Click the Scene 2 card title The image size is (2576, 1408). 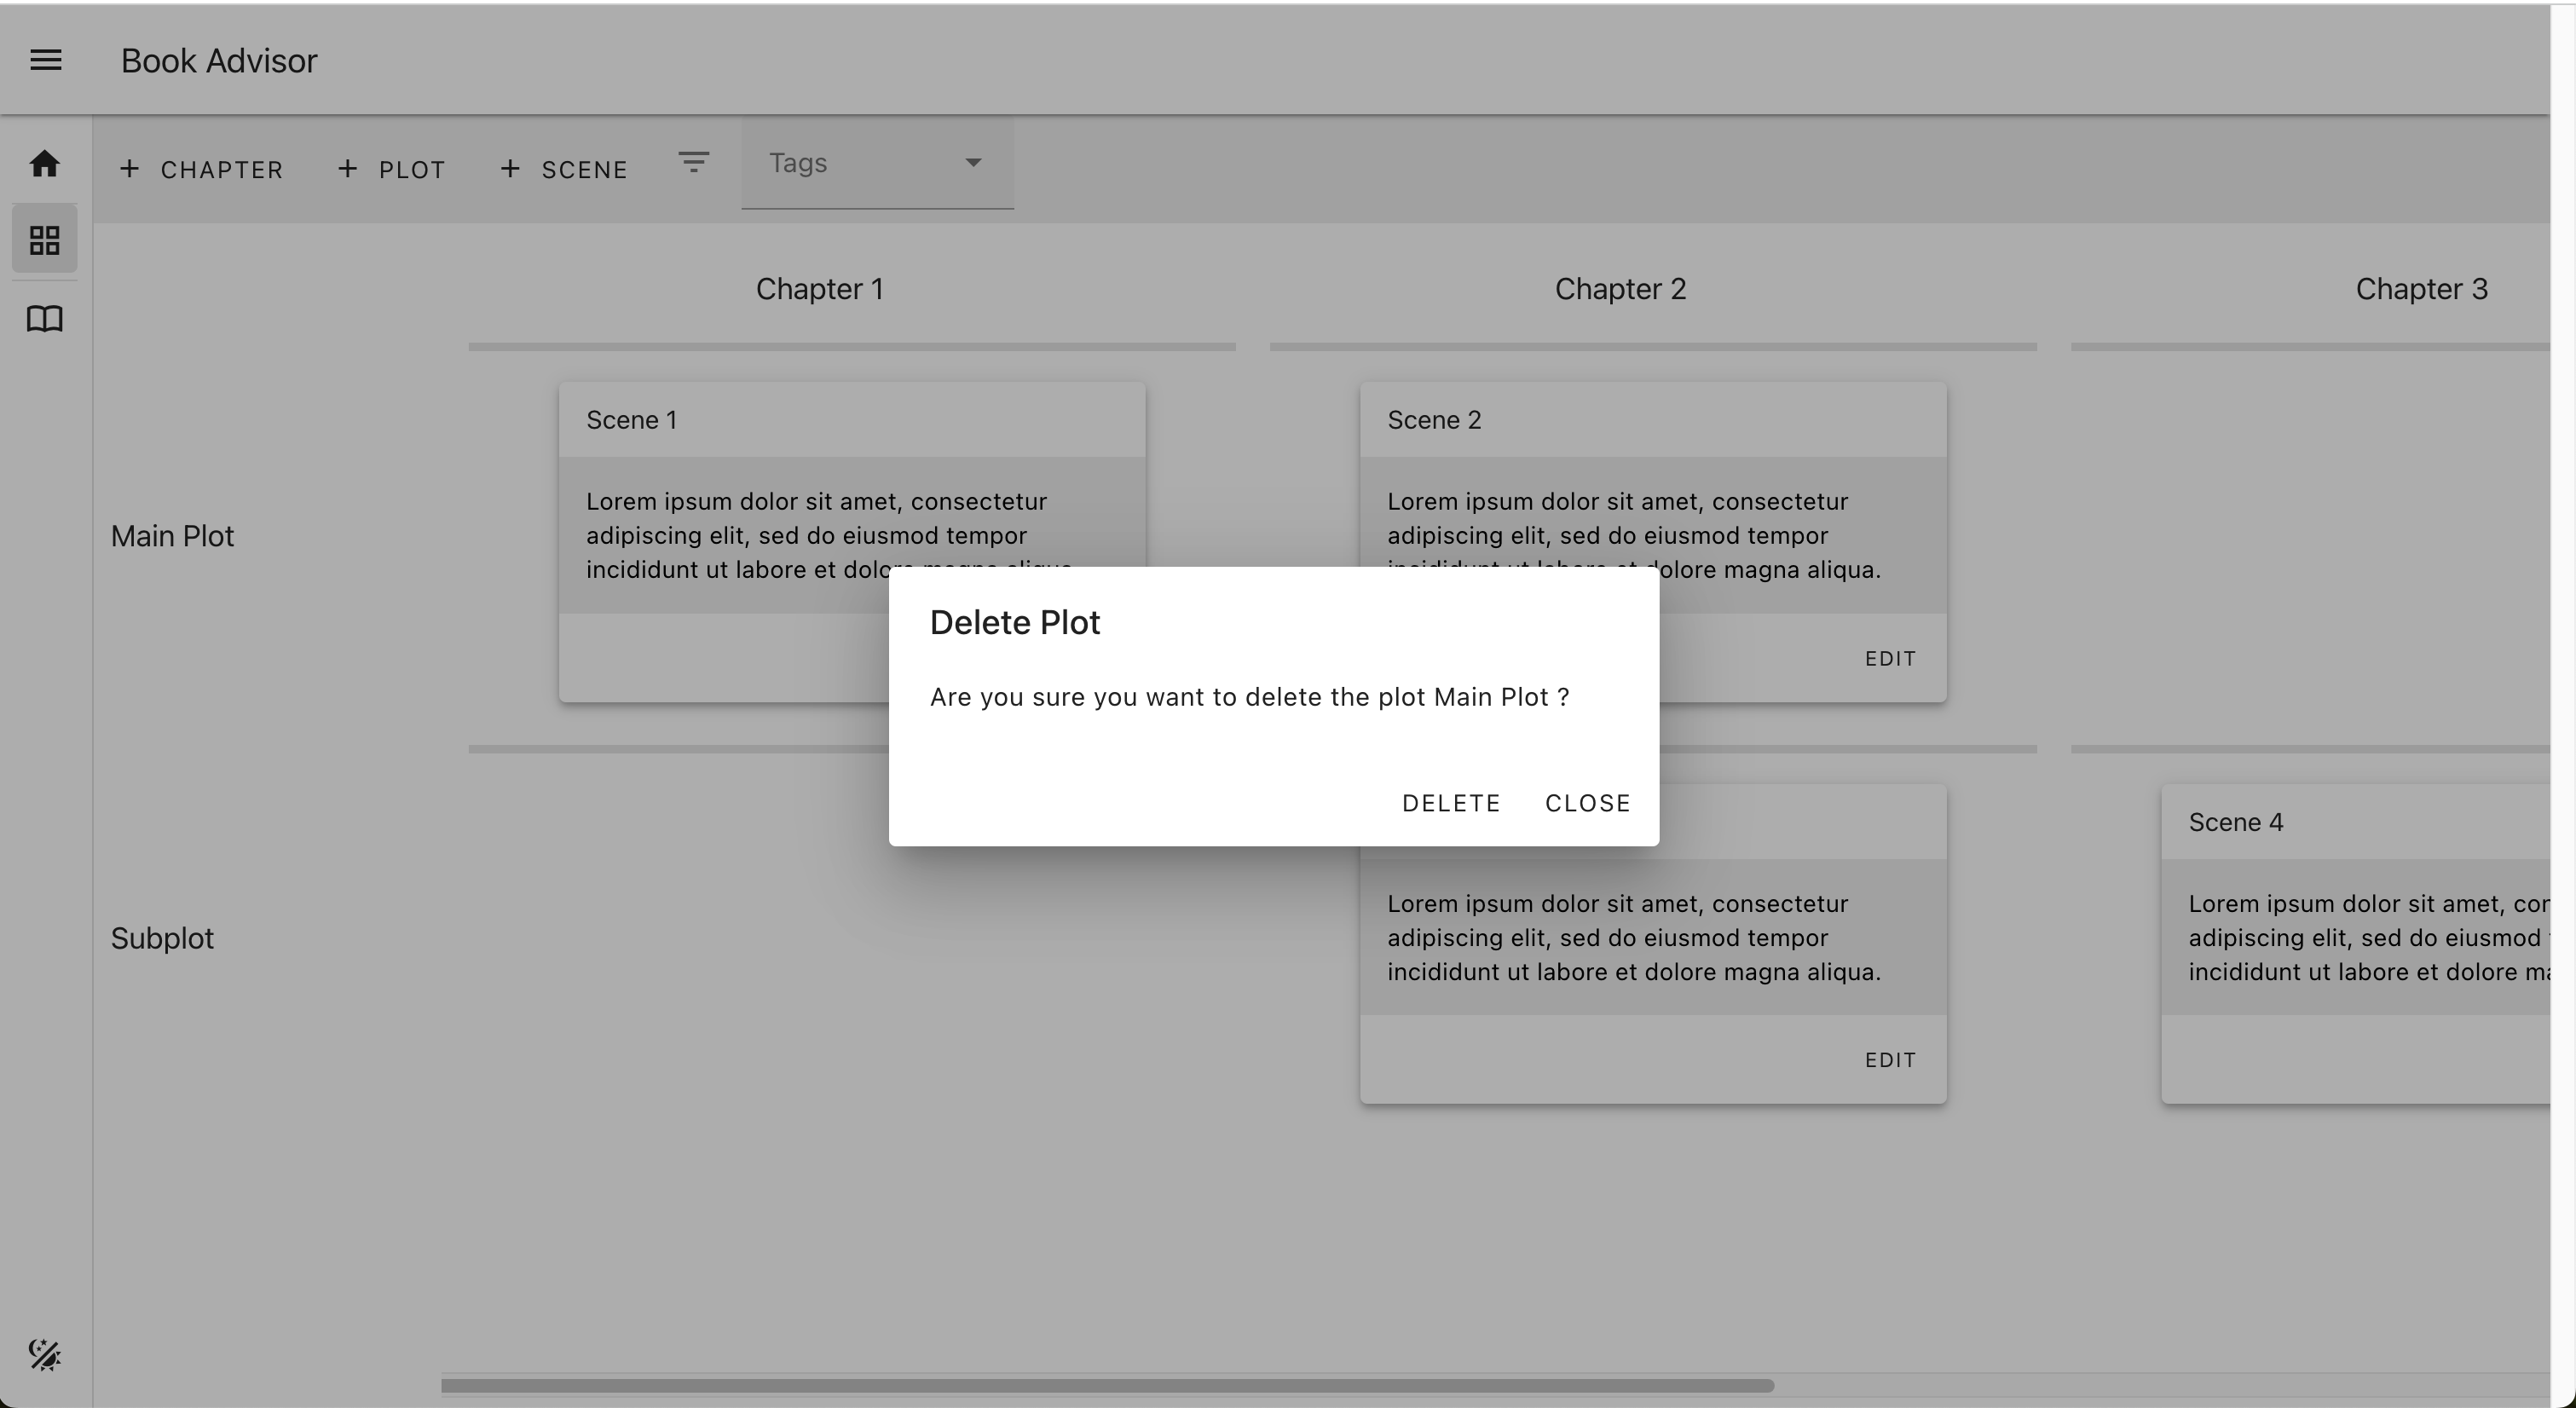(x=1434, y=420)
